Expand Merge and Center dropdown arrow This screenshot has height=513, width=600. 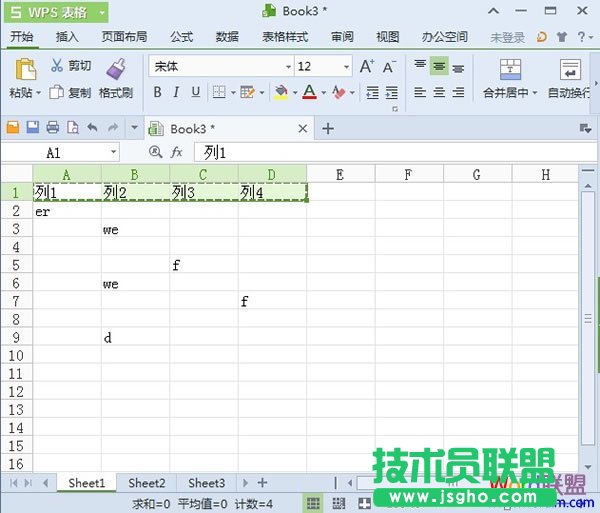pyautogui.click(x=535, y=93)
